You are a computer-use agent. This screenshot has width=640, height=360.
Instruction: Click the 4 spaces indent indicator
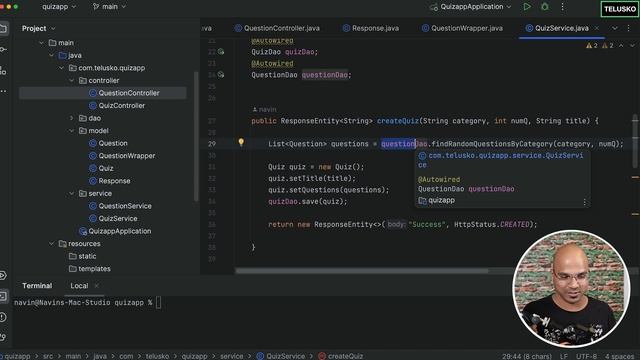(x=620, y=356)
